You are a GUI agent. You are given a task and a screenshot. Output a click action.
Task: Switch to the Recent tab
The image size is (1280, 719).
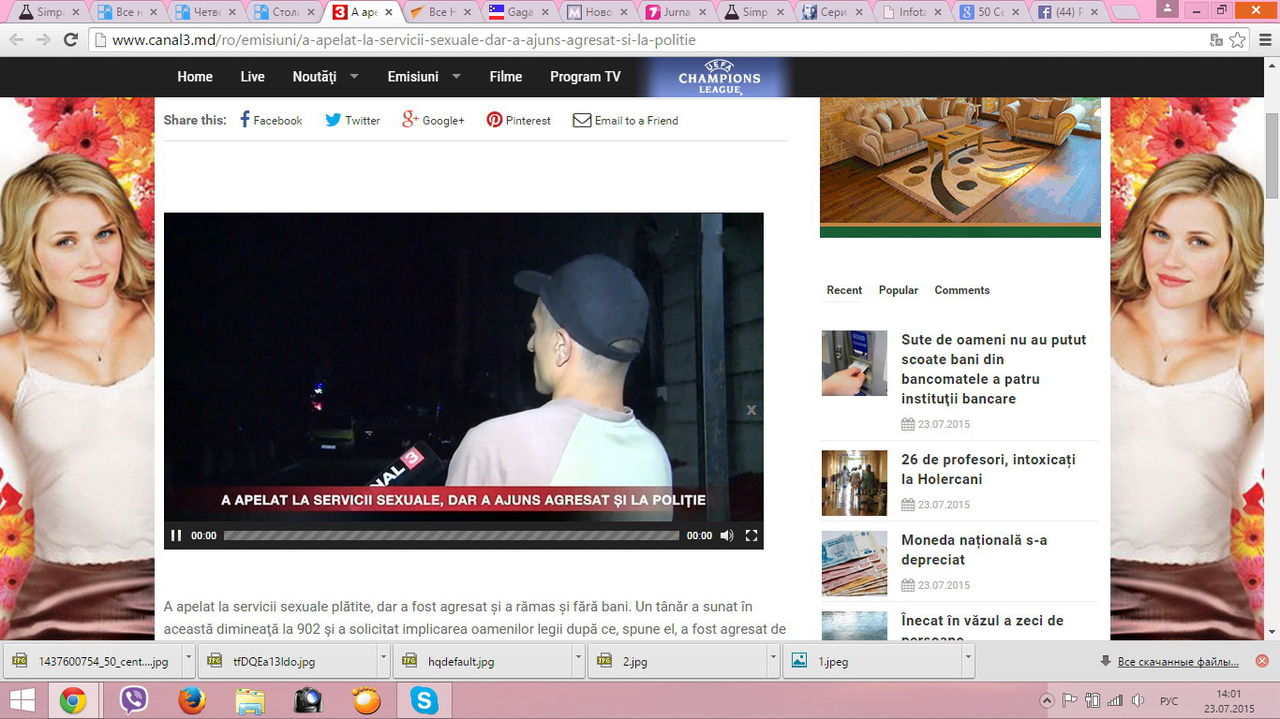point(844,290)
